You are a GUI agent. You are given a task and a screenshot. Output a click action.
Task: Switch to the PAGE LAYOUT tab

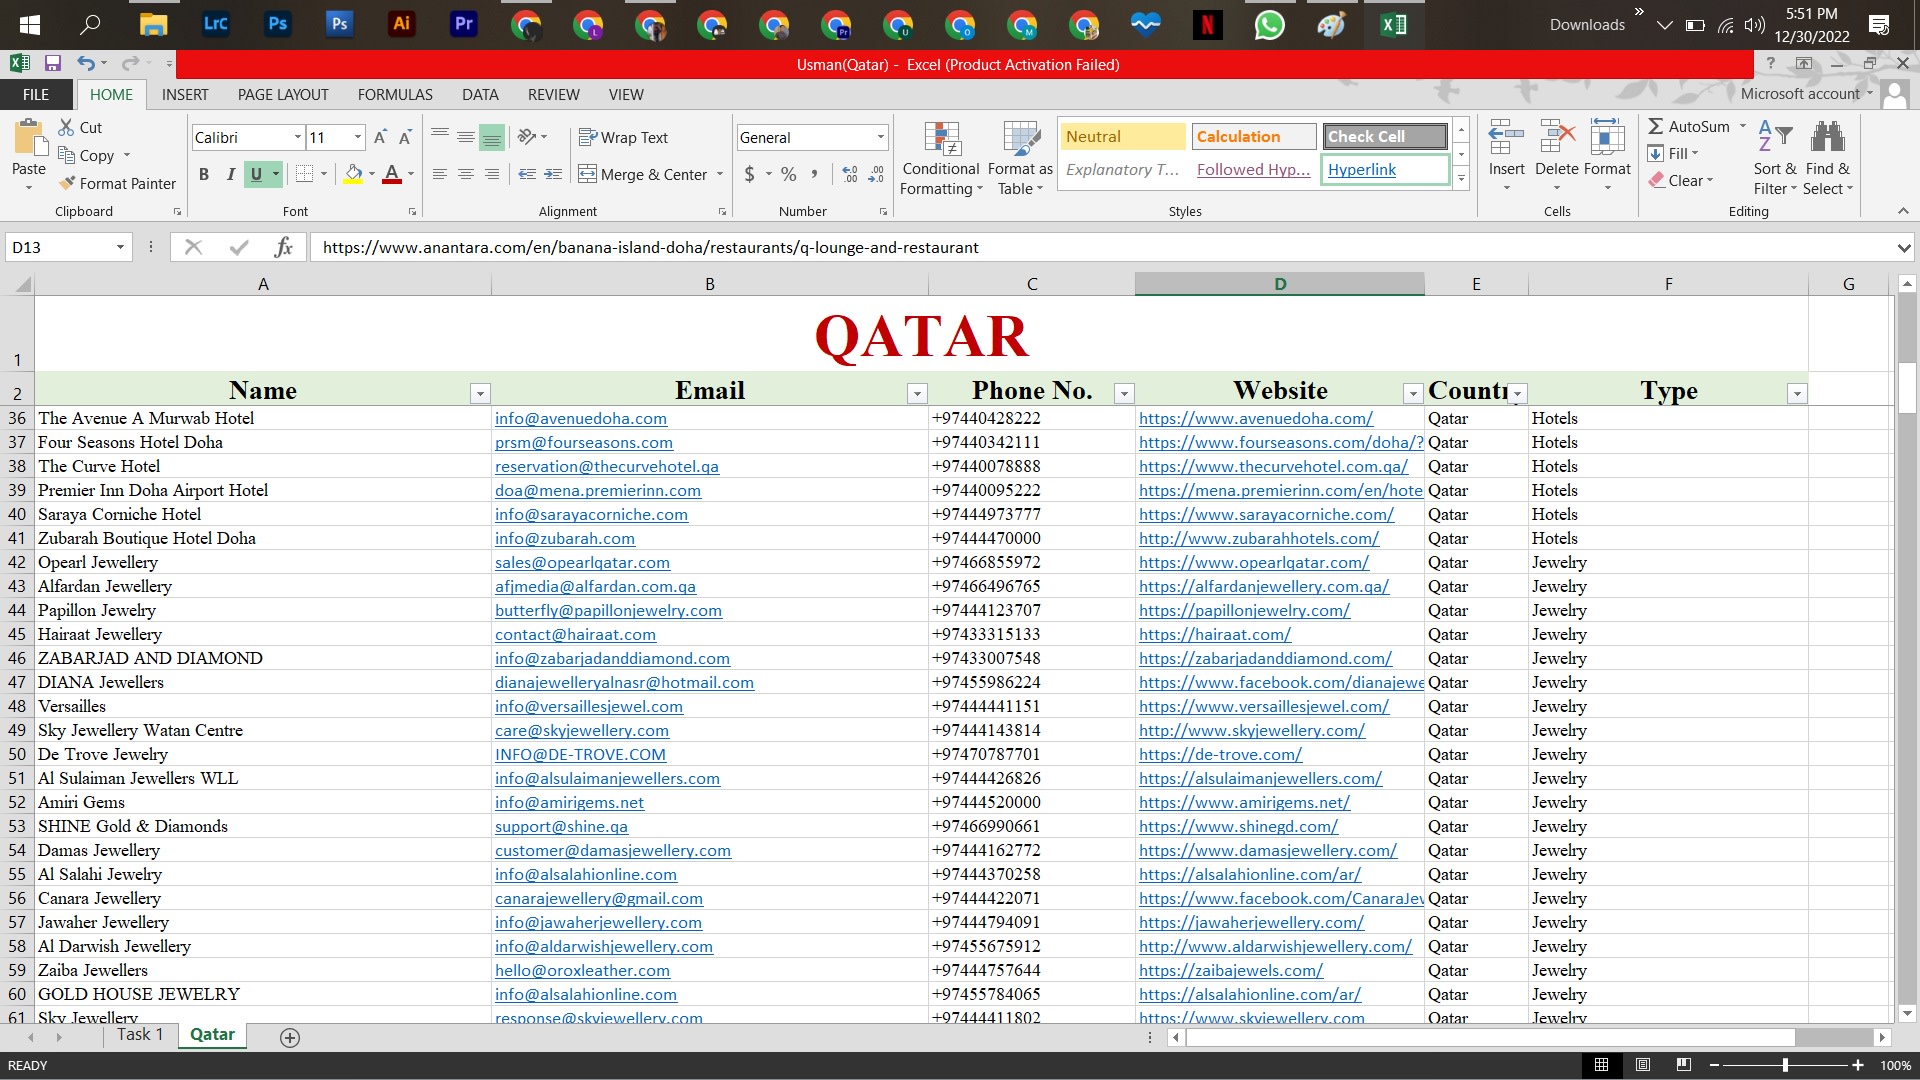[283, 94]
